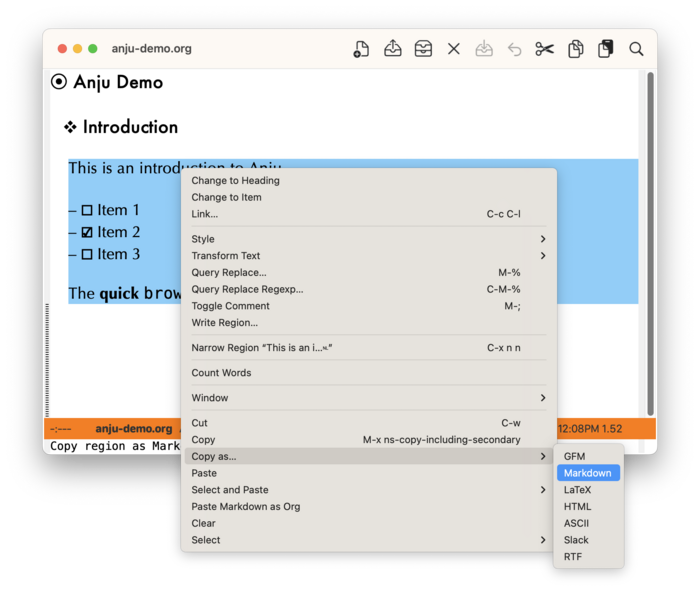
Task: Click the Item 1 label
Action: (118, 210)
